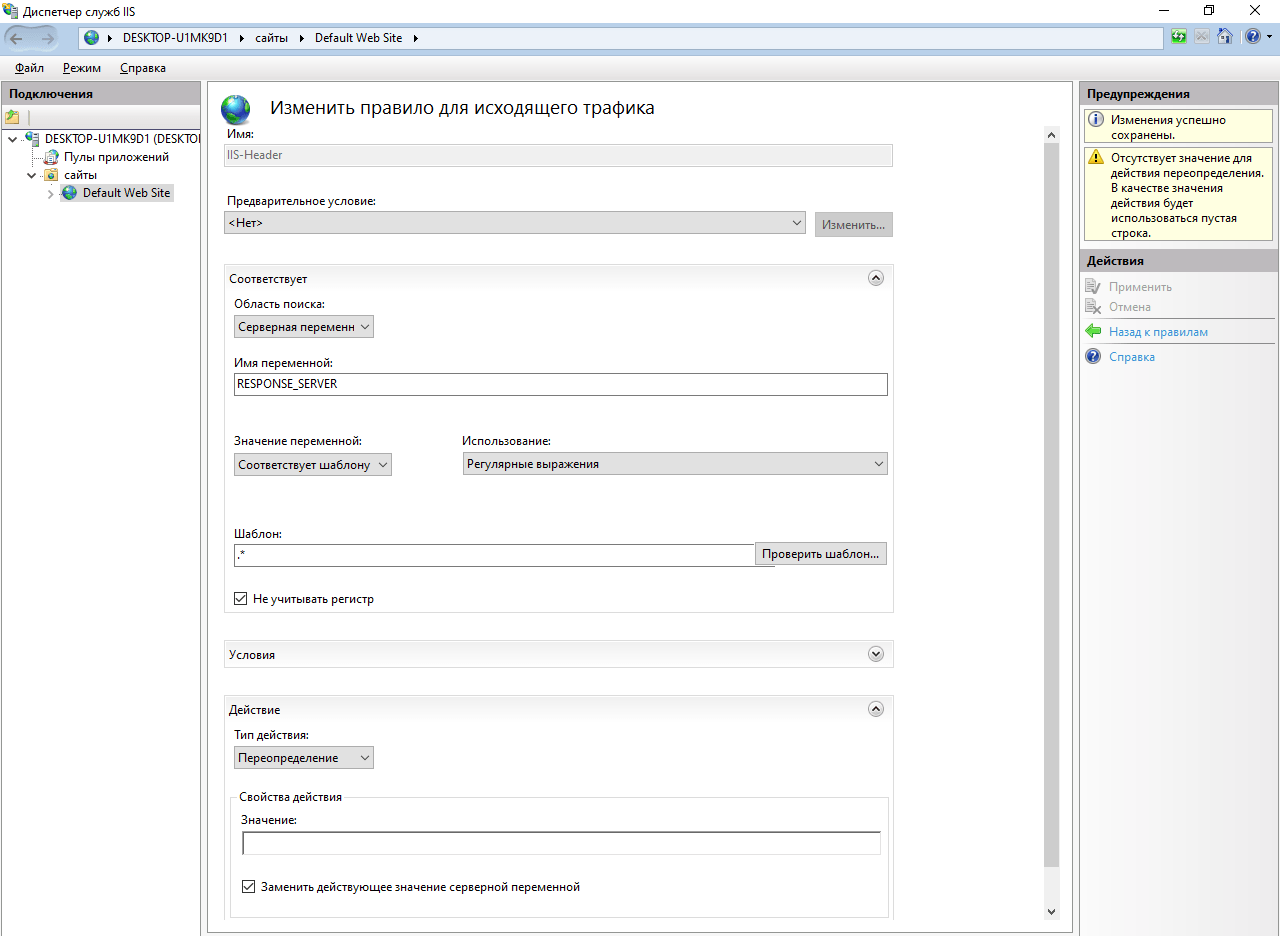Click the "Проверить шаблон..." button
The height and width of the screenshot is (937, 1280).
tap(820, 554)
